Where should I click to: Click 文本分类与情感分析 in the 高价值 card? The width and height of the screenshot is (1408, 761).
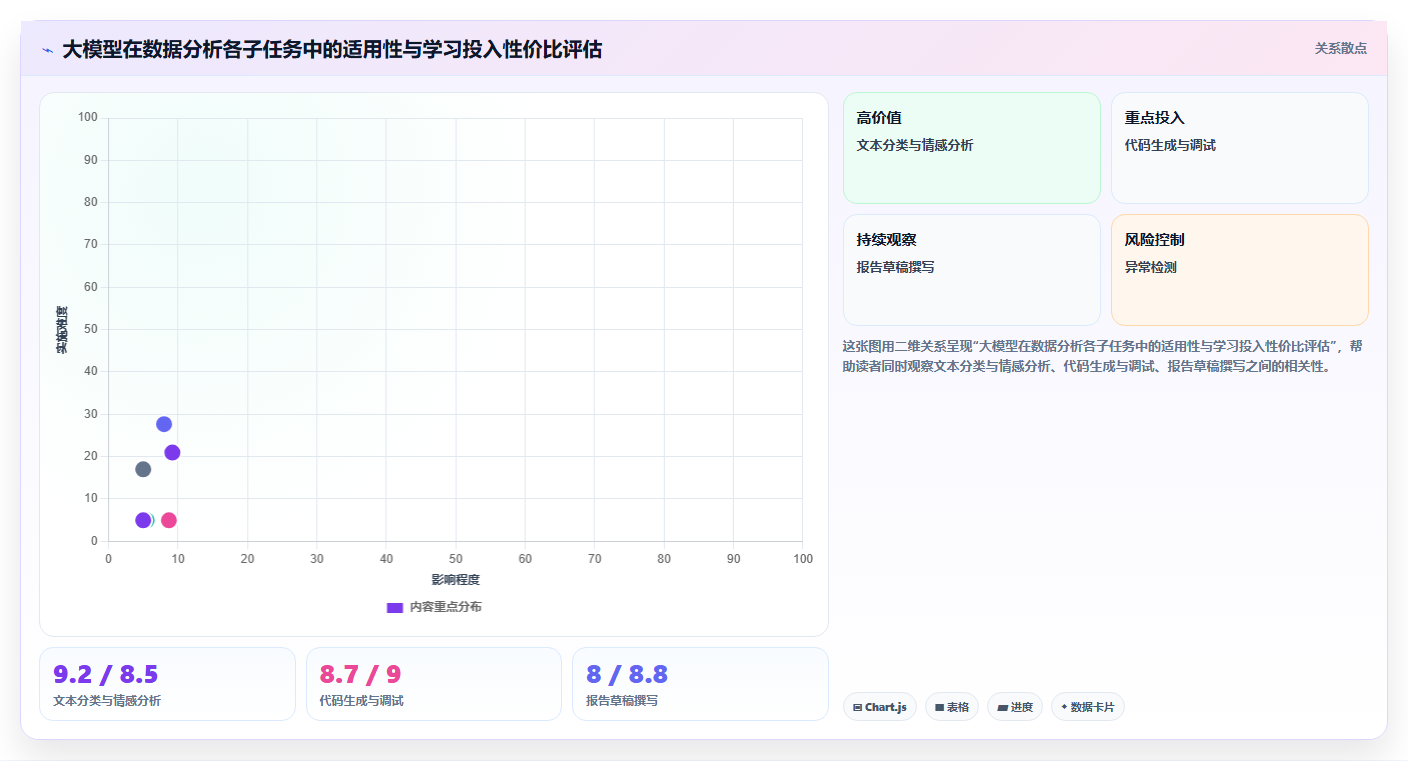[x=915, y=145]
